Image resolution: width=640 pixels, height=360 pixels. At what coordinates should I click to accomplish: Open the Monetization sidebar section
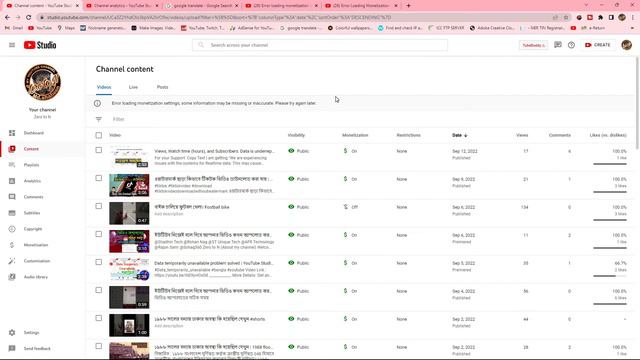[x=42, y=245]
